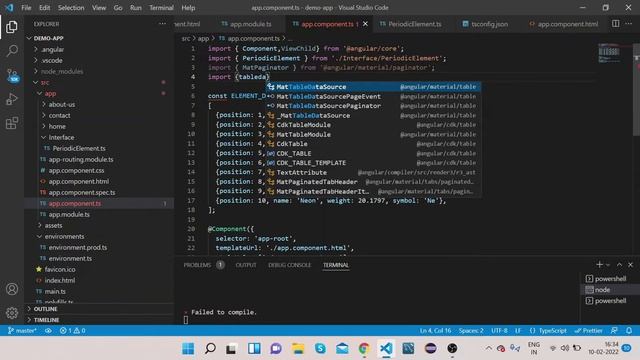The width and height of the screenshot is (640, 360).
Task: Open the Edit menu
Action: pyautogui.click(x=44, y=8)
